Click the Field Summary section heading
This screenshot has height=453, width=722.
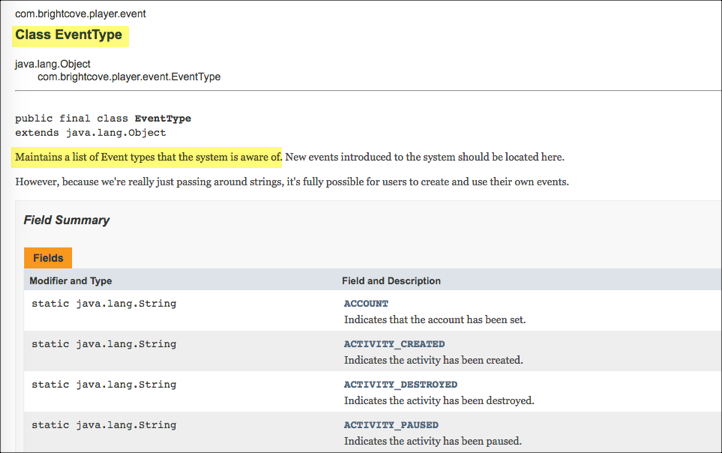point(66,220)
